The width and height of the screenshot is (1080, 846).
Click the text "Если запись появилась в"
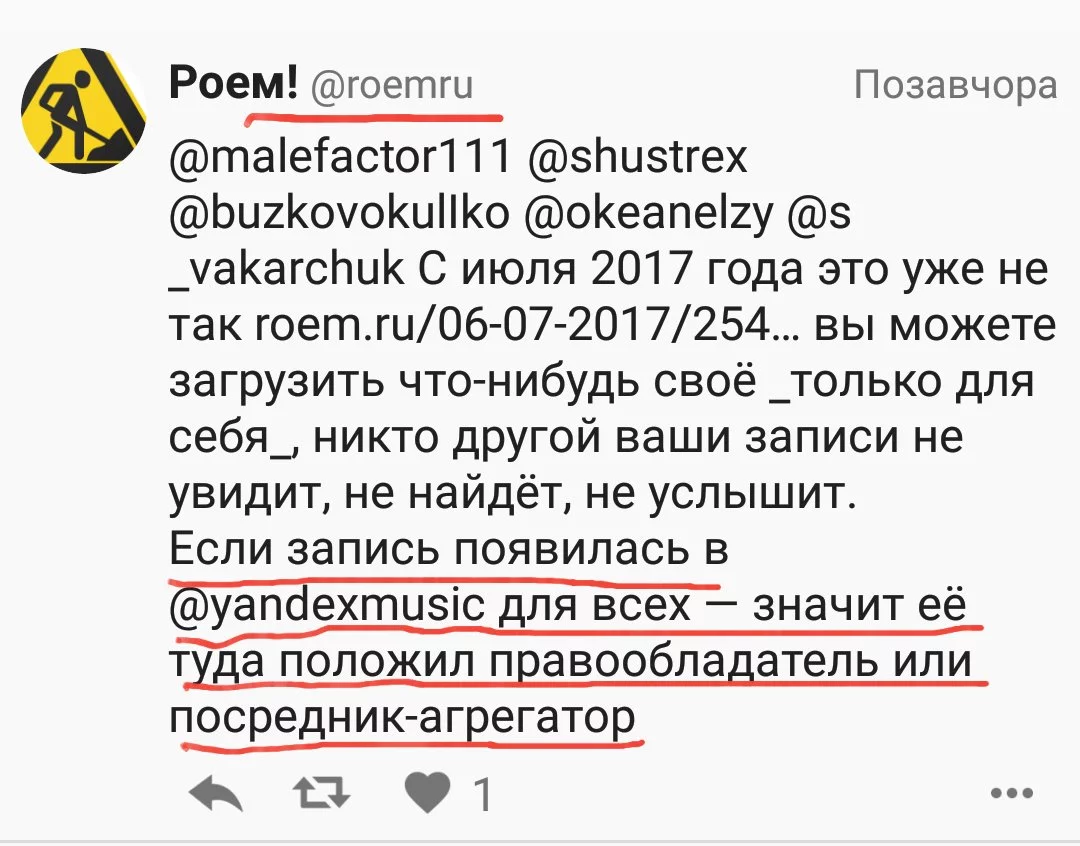[448, 551]
